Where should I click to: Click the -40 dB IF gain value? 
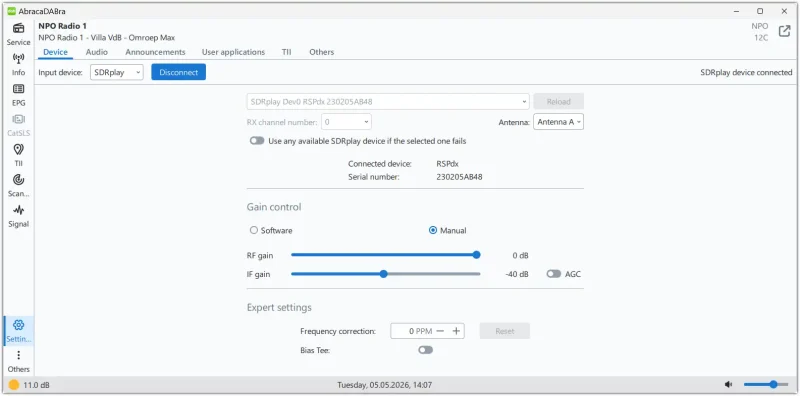click(x=517, y=274)
